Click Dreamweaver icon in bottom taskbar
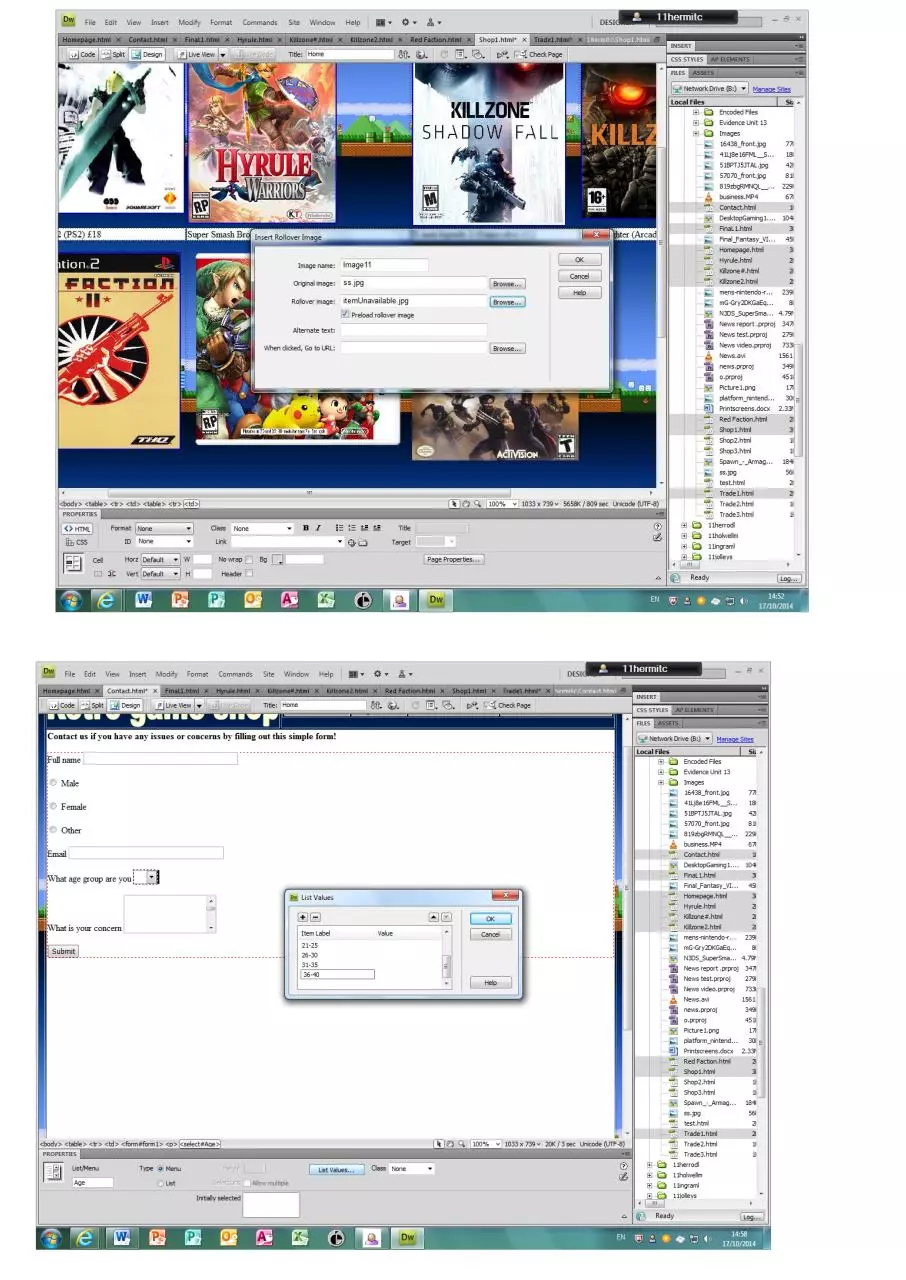The image size is (906, 1280). coord(407,1238)
